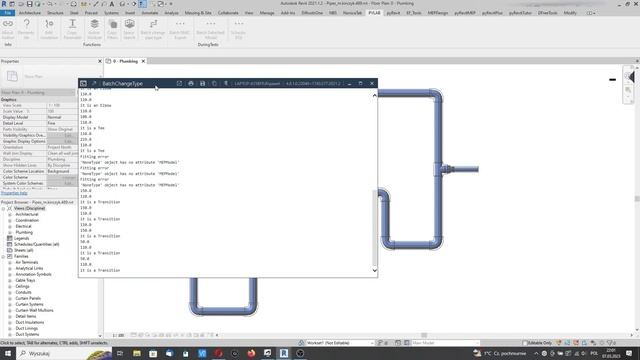Click the copy icon in BatchChangeType title bar
This screenshot has width=640, height=360.
click(214, 83)
